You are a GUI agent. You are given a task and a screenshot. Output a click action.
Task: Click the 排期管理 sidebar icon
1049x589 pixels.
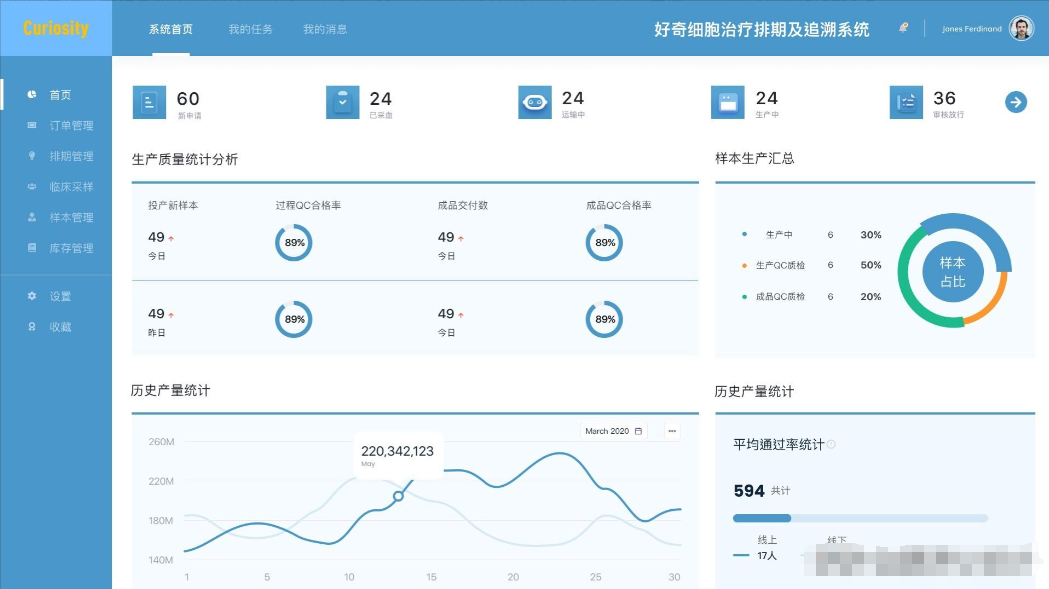pos(31,156)
